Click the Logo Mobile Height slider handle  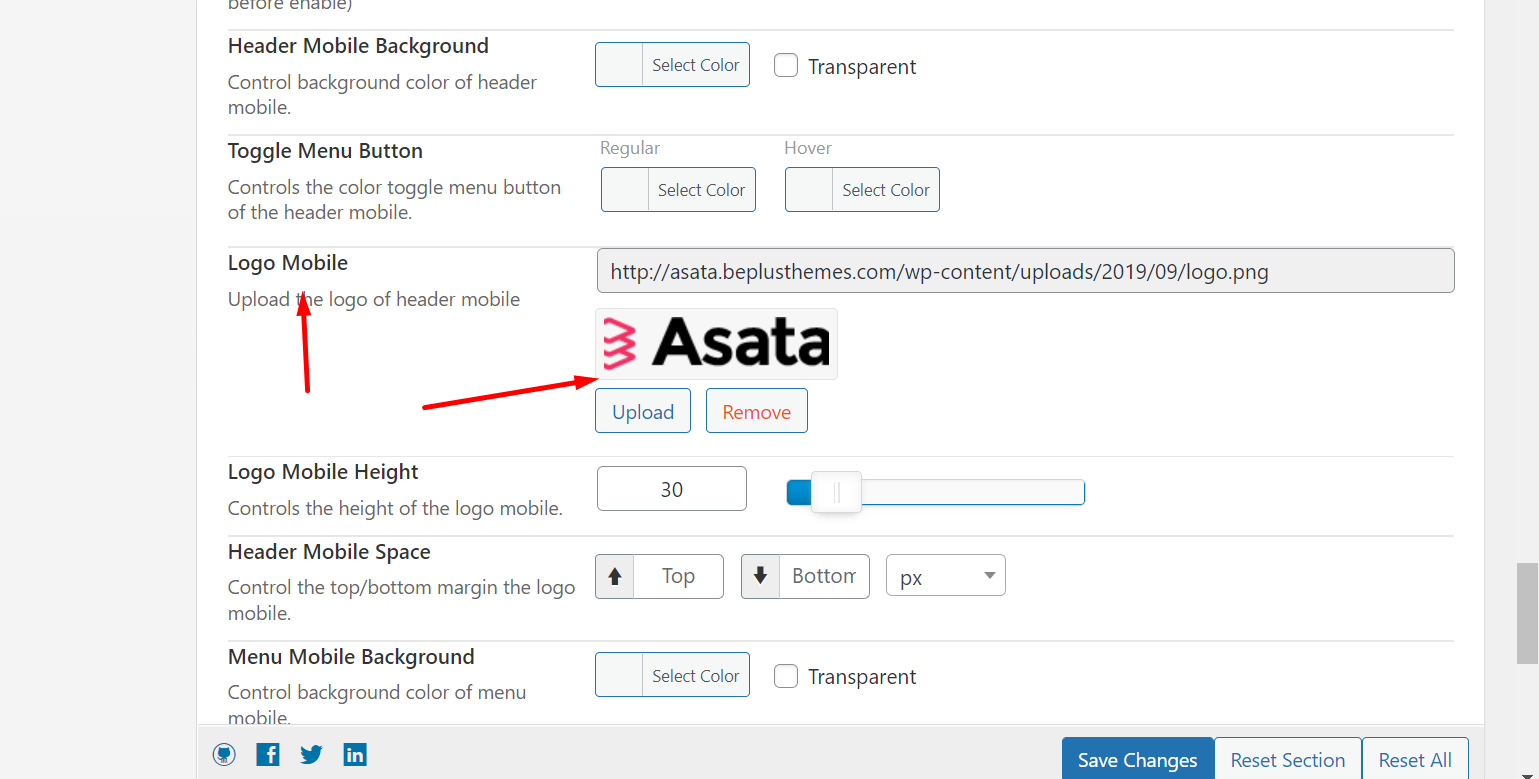(x=836, y=492)
